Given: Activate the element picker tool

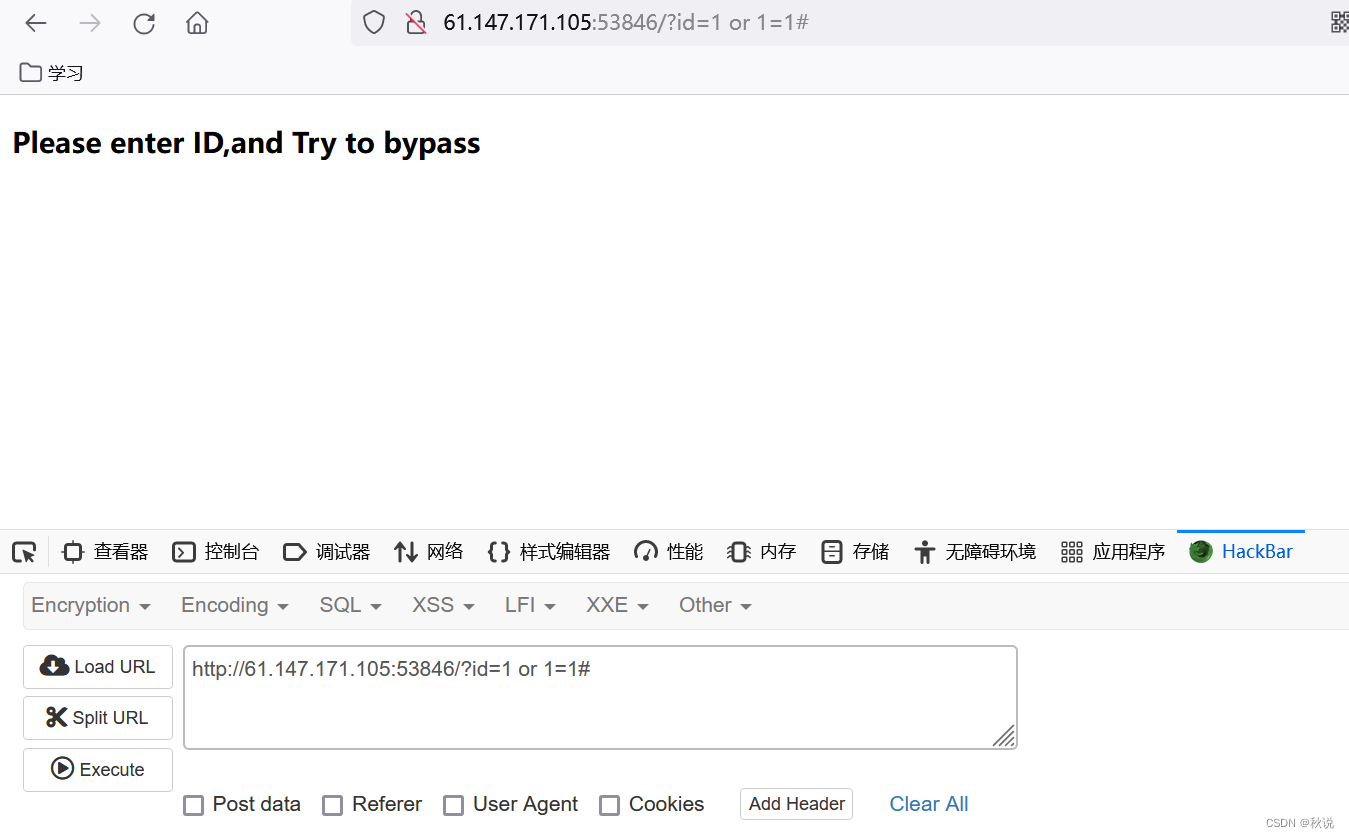Looking at the screenshot, I should tap(24, 551).
